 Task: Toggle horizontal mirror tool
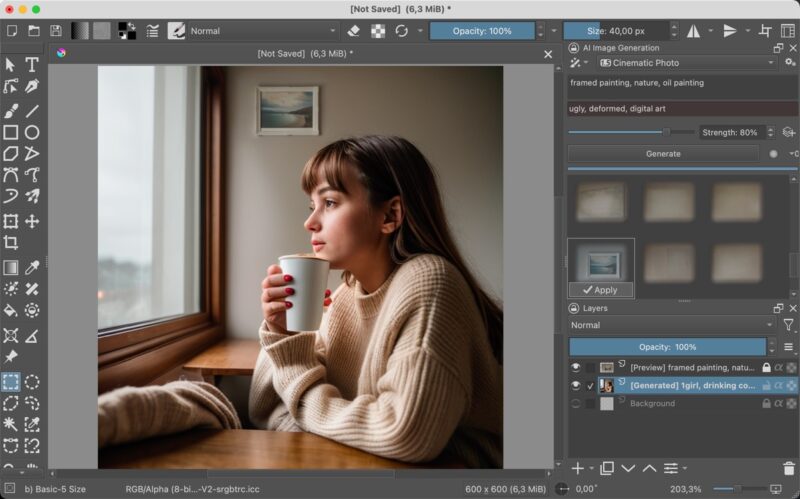click(x=693, y=31)
